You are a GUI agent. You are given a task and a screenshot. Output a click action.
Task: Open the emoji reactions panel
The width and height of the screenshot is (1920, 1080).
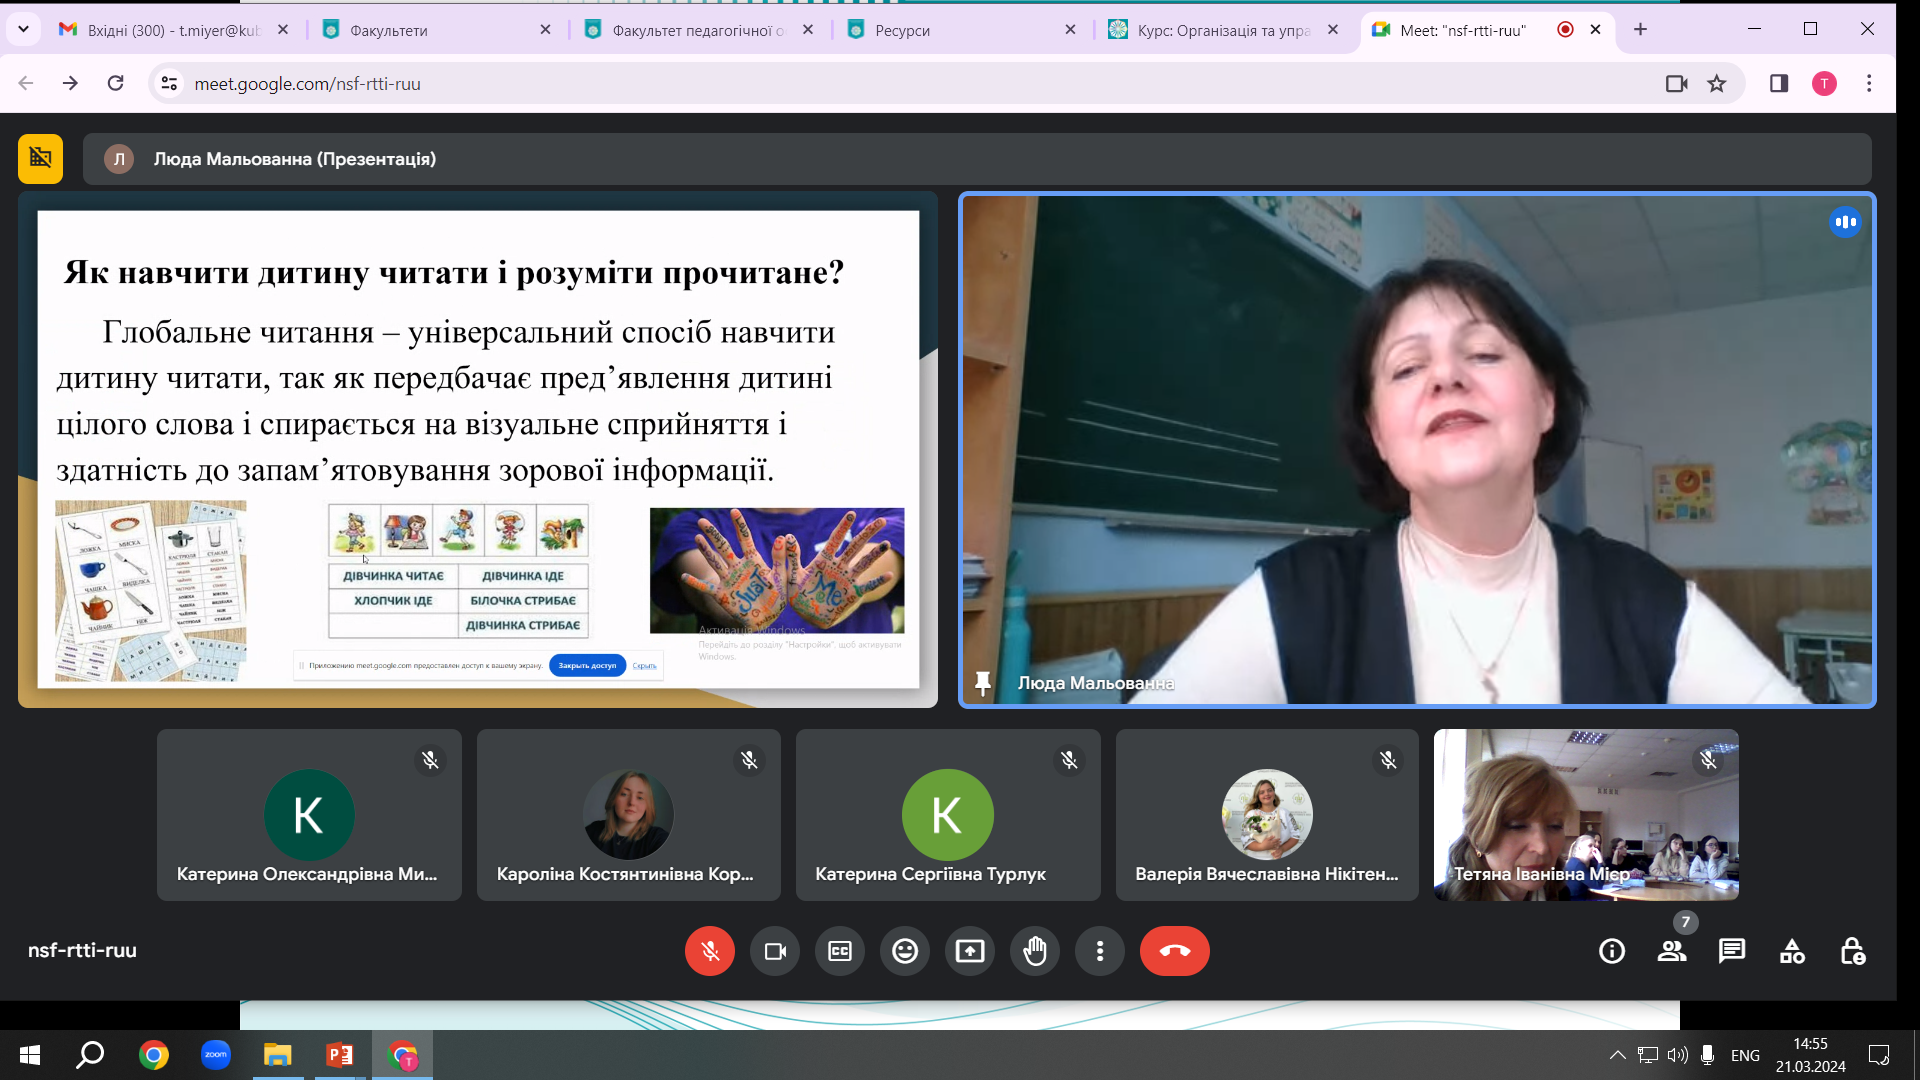[x=905, y=951]
